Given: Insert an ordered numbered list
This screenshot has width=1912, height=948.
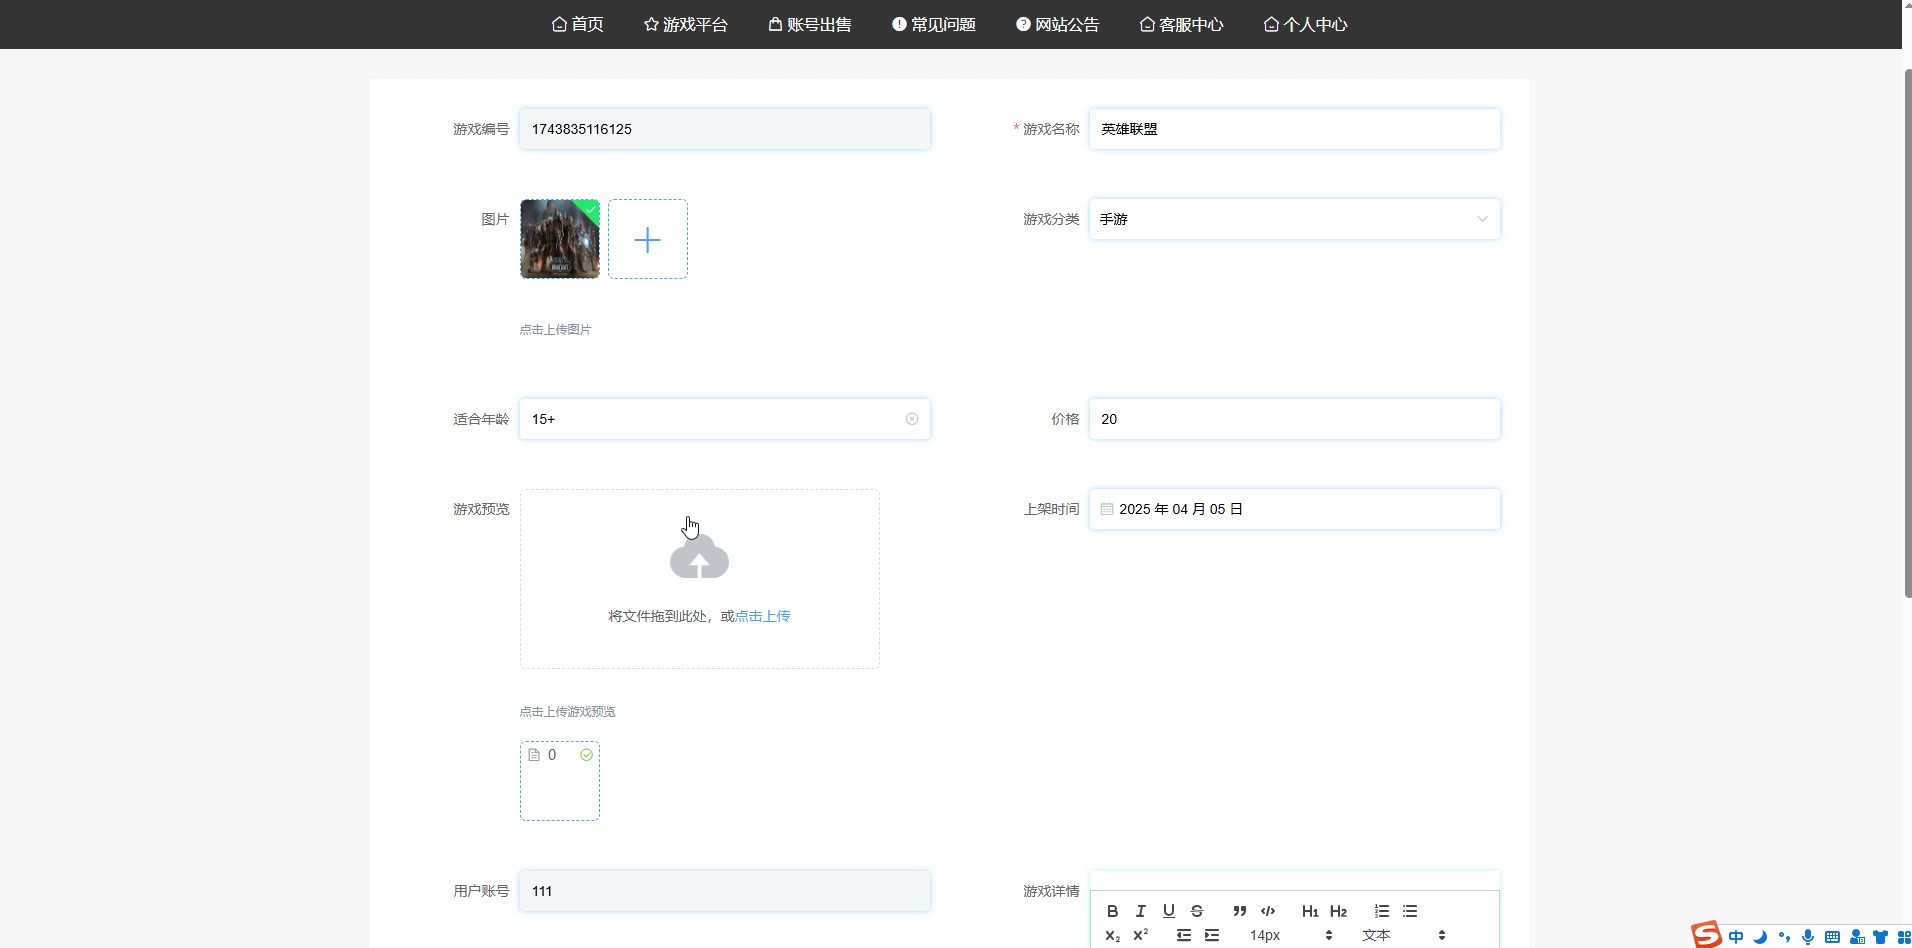Looking at the screenshot, I should coord(1381,911).
